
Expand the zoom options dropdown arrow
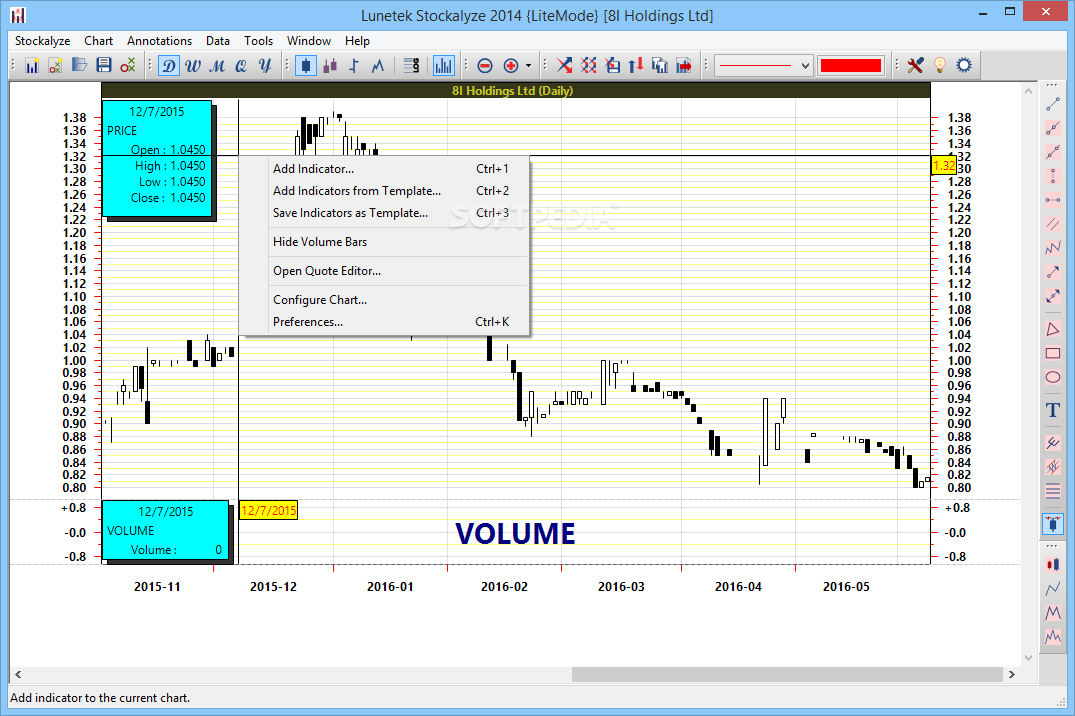528,66
